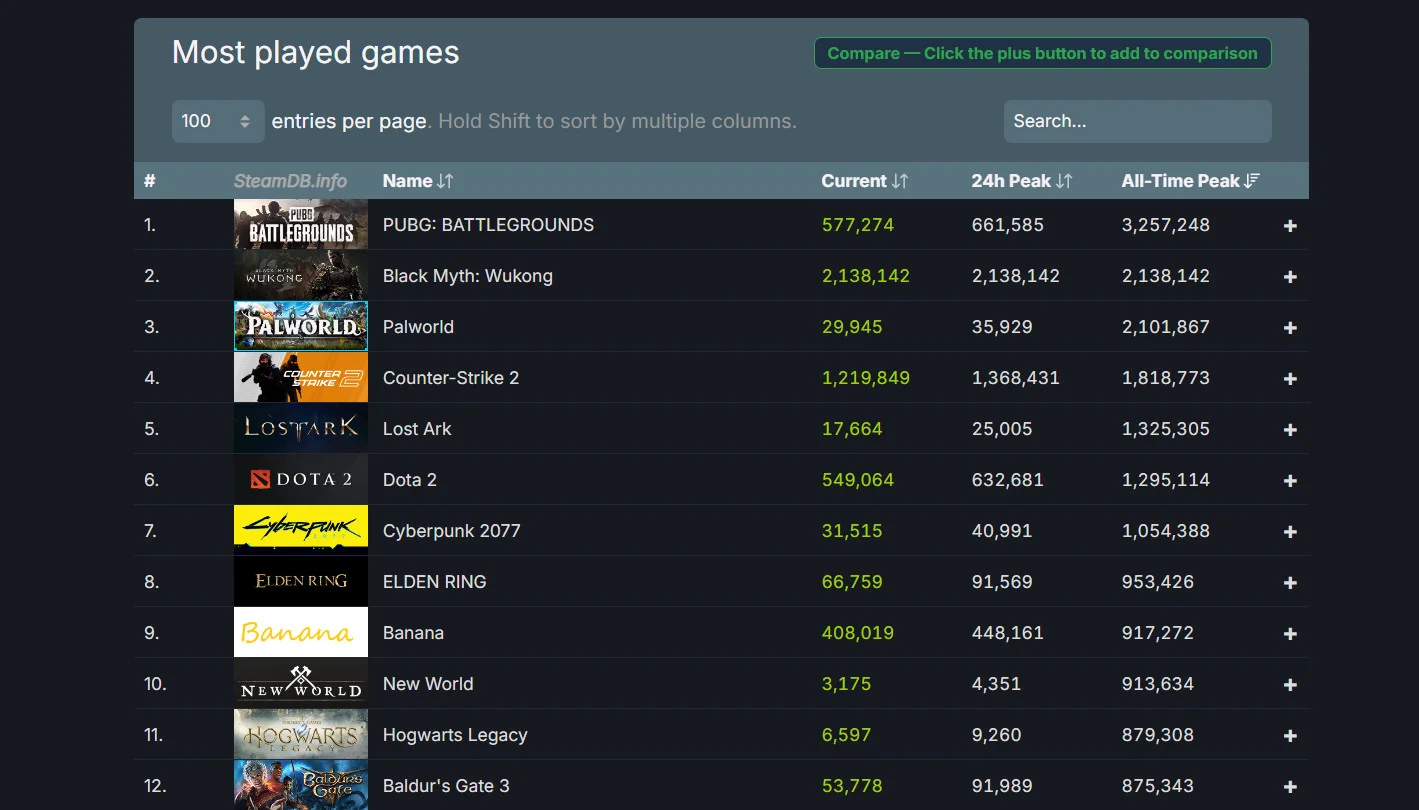Select the 24h peak value 632,681
1419x810 pixels.
click(x=1008, y=480)
